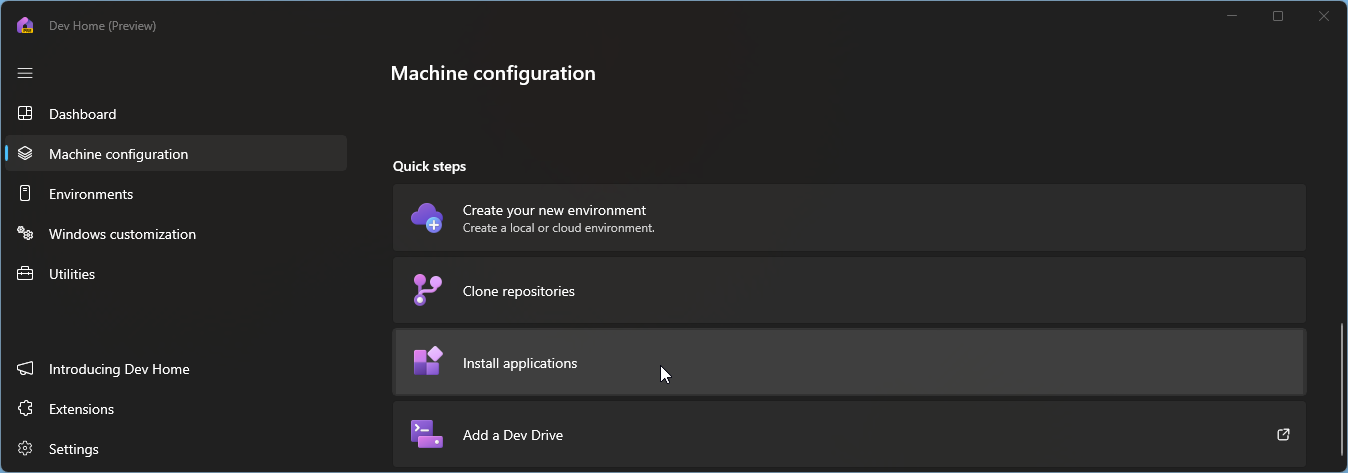This screenshot has width=1348, height=473.
Task: Choose the Clone repositories option
Action: coord(848,291)
